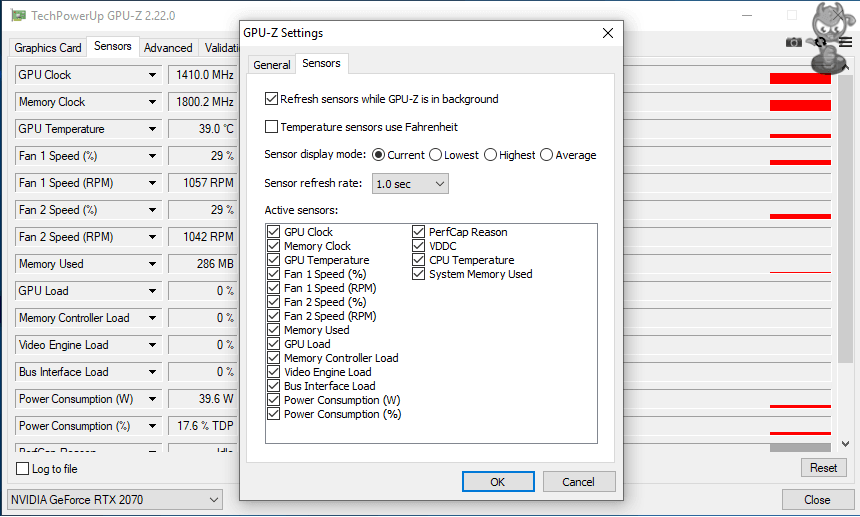Click Cancel in GPU-Z Settings

(x=579, y=481)
